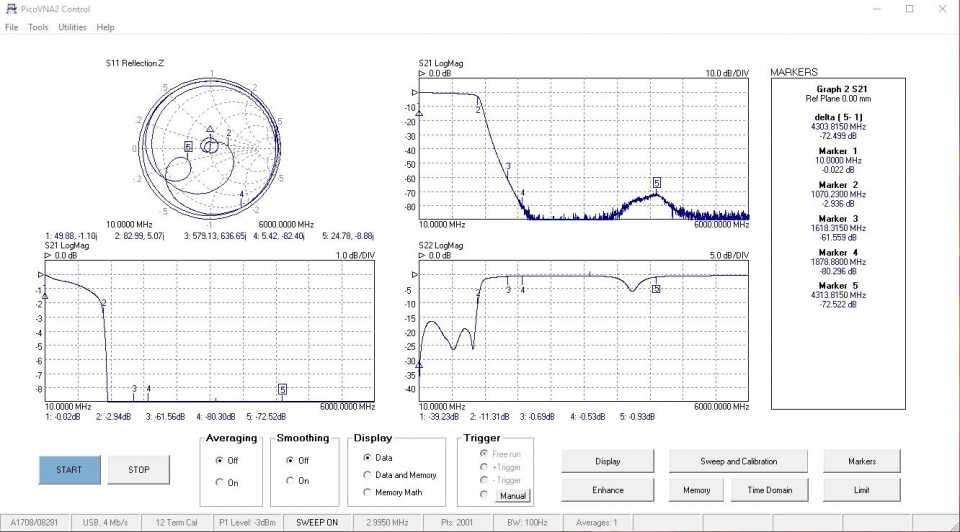Click marker 5 on S21 LogMag top graph
960x532 pixels.
(657, 182)
